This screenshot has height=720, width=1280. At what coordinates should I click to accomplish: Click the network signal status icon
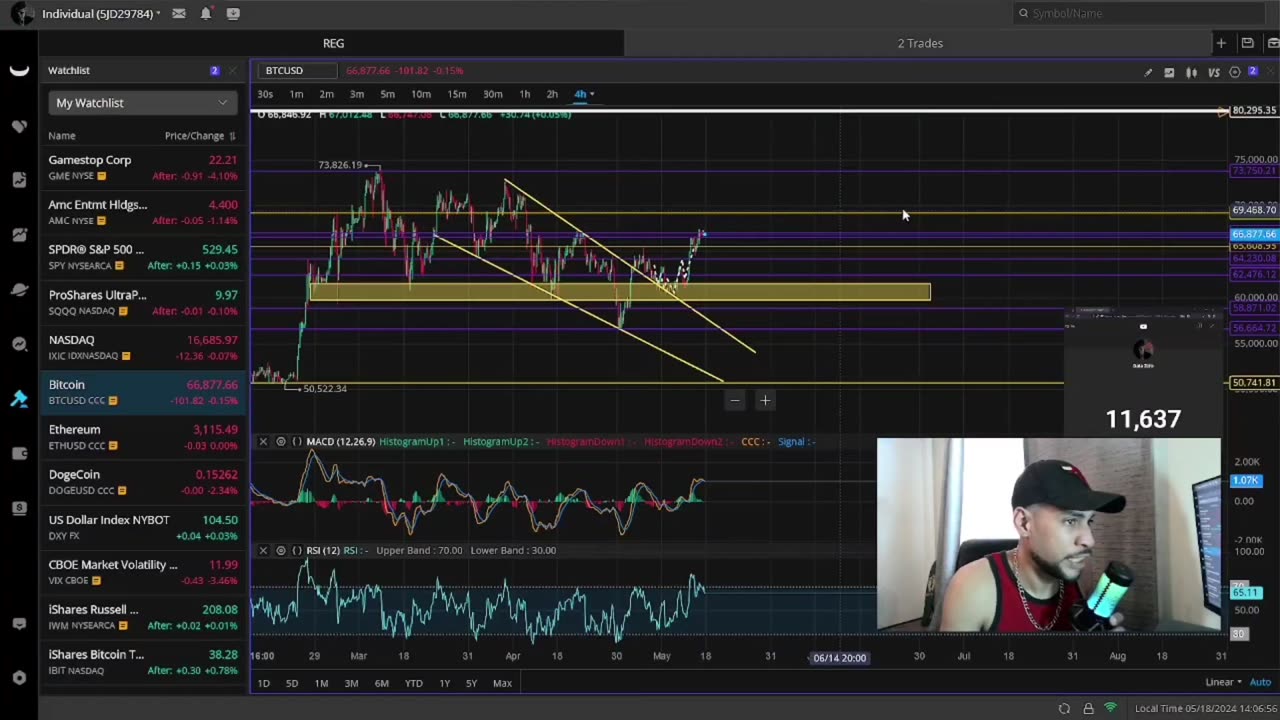(1110, 708)
